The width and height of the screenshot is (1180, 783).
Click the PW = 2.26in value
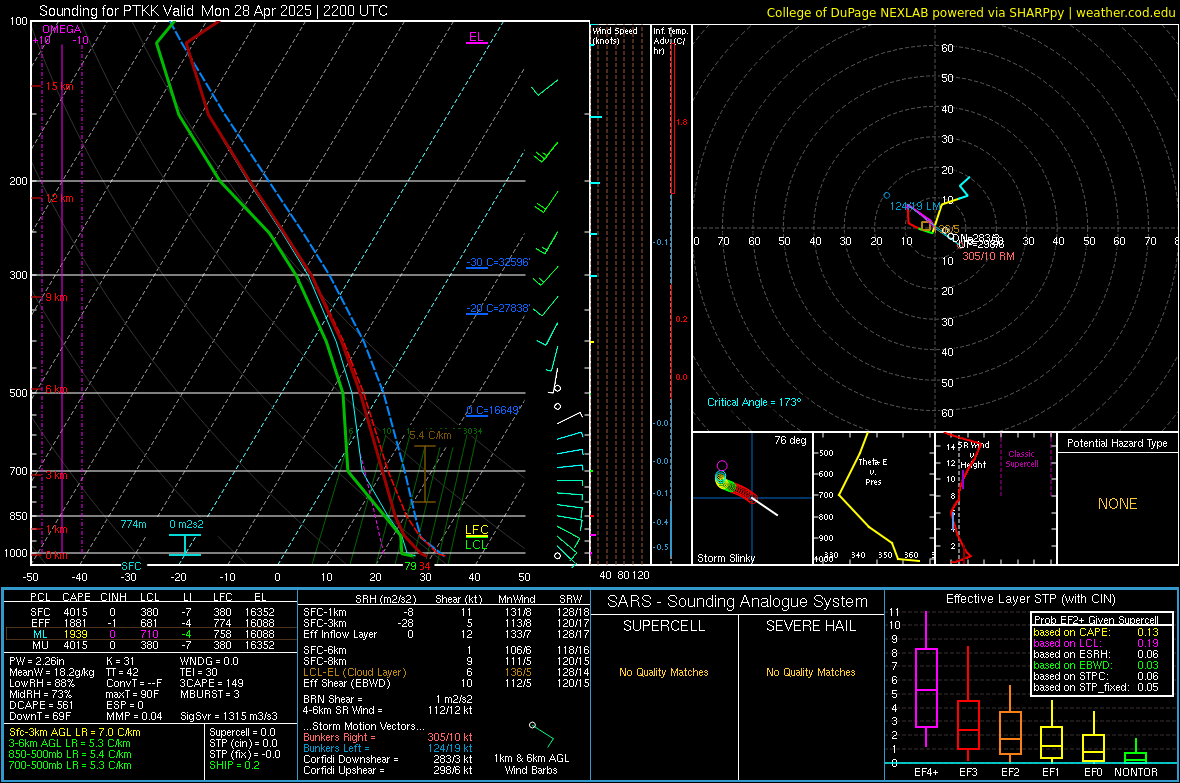(36, 661)
